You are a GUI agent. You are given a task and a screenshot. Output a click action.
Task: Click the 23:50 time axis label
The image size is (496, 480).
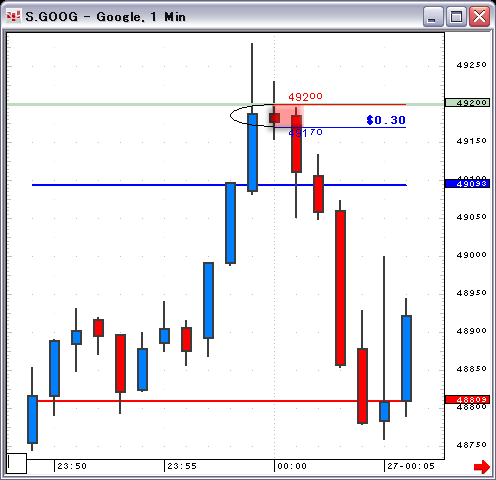tap(72, 466)
